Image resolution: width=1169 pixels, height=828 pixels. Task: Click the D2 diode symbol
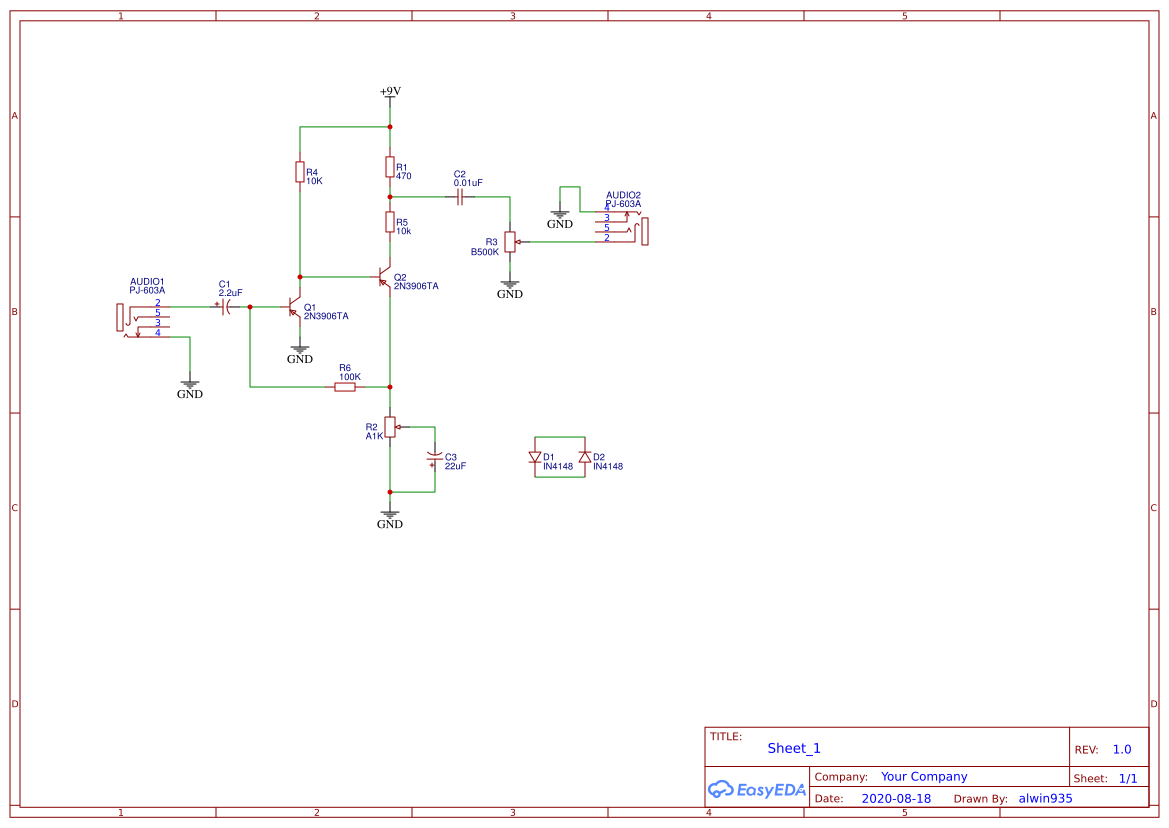point(585,457)
